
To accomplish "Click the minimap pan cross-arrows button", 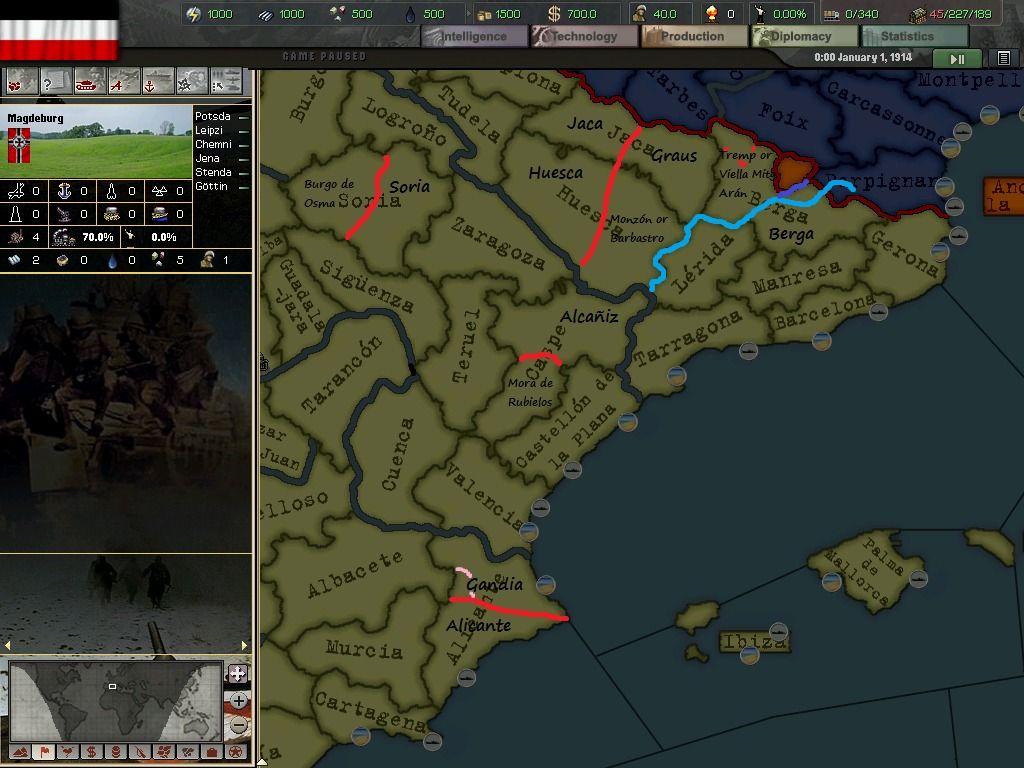I will pyautogui.click(x=238, y=674).
